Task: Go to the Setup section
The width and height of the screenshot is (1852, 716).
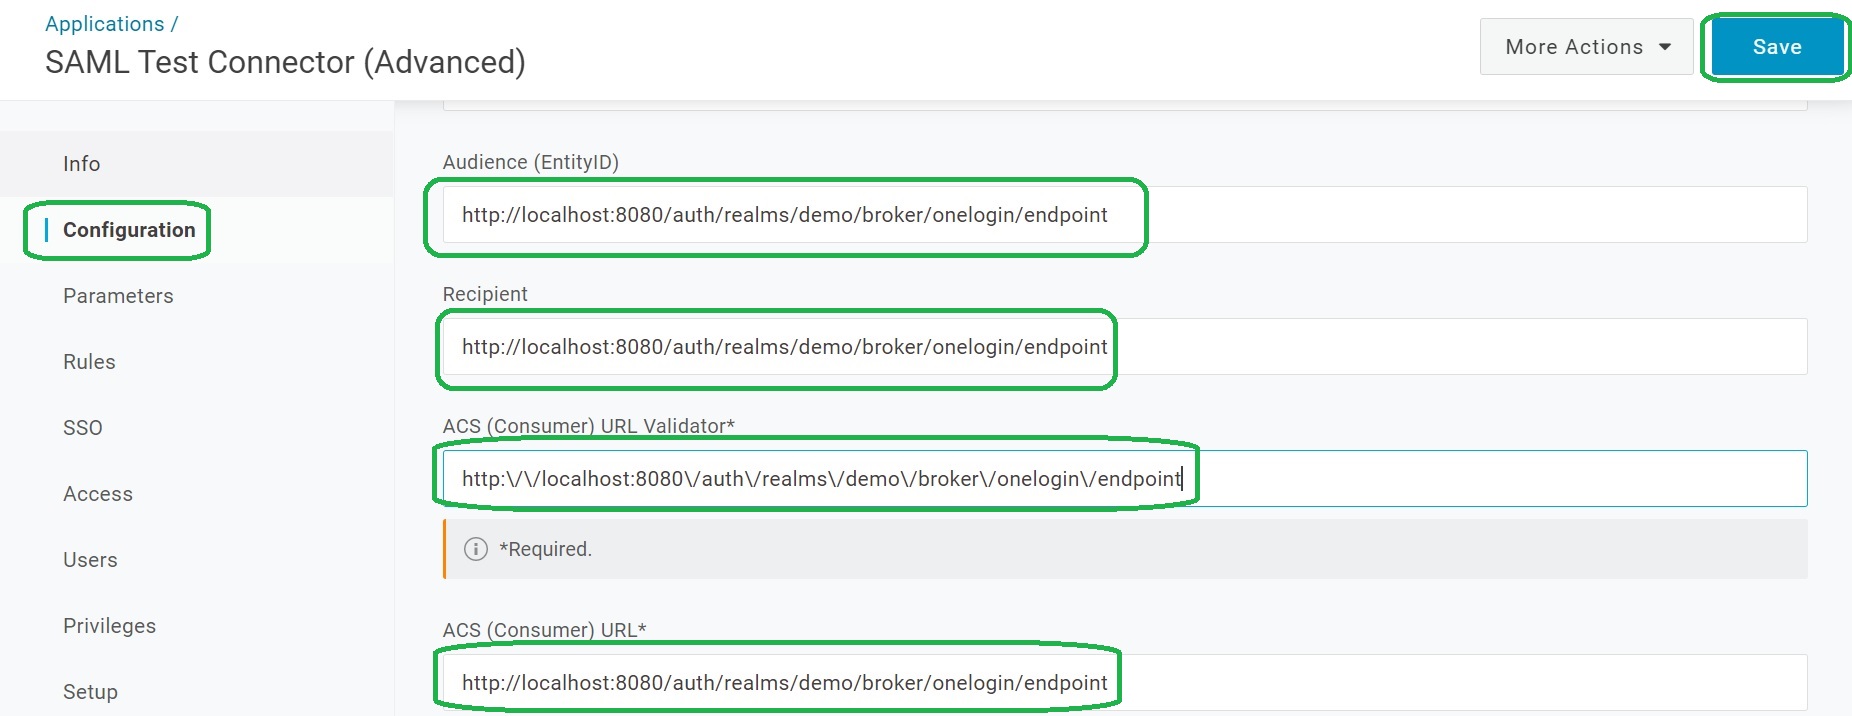Action: click(x=90, y=692)
